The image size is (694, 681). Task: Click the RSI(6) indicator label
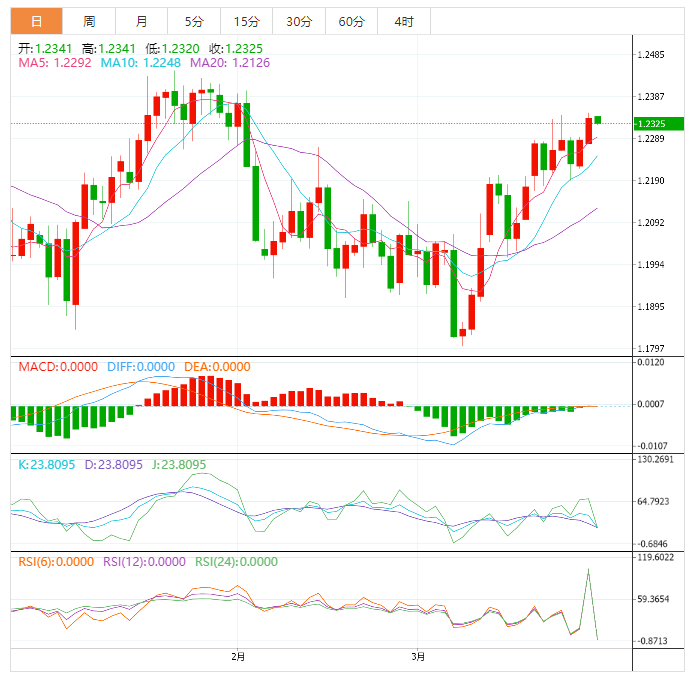[x=56, y=561]
